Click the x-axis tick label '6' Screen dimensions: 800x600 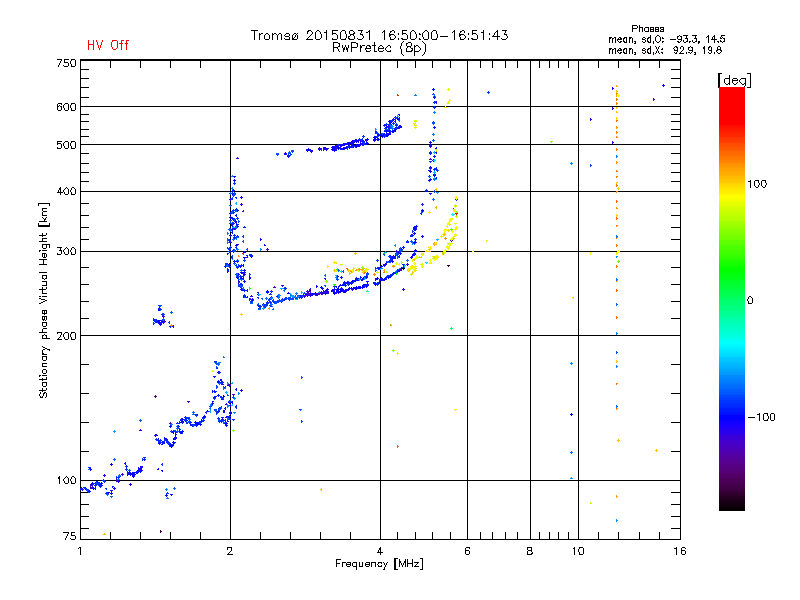467,551
